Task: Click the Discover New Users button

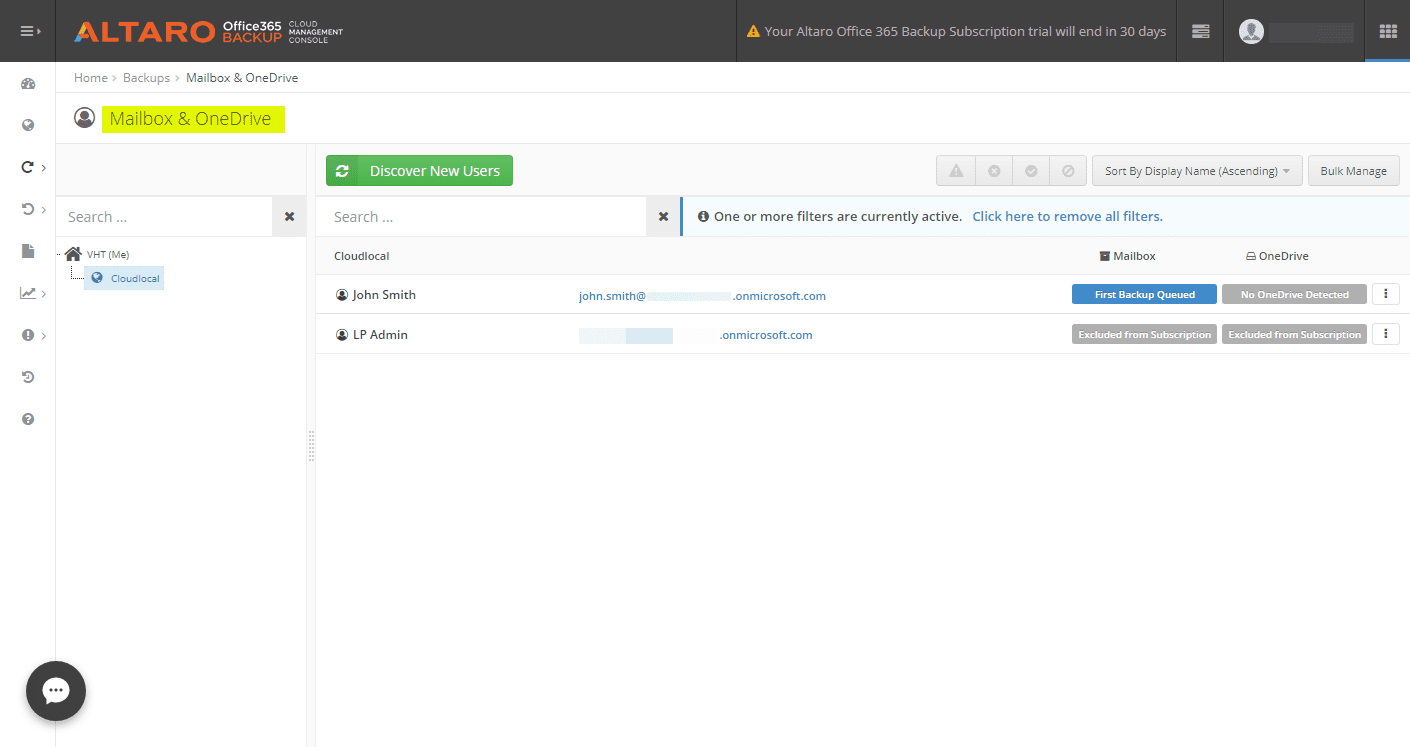Action: point(419,171)
